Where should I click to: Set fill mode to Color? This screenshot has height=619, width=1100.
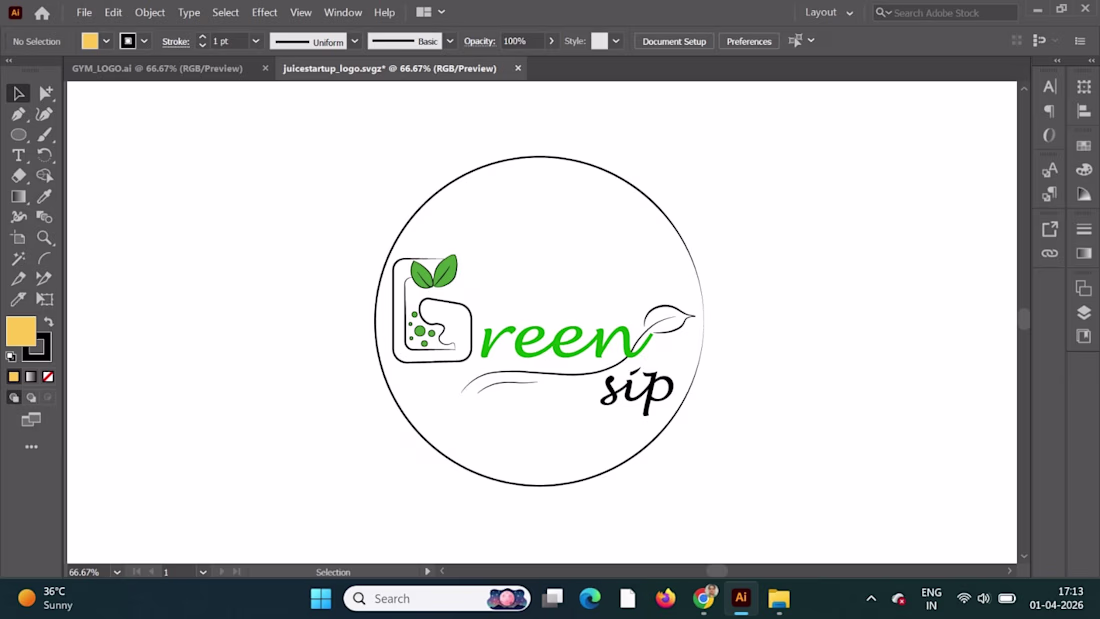[x=13, y=377]
